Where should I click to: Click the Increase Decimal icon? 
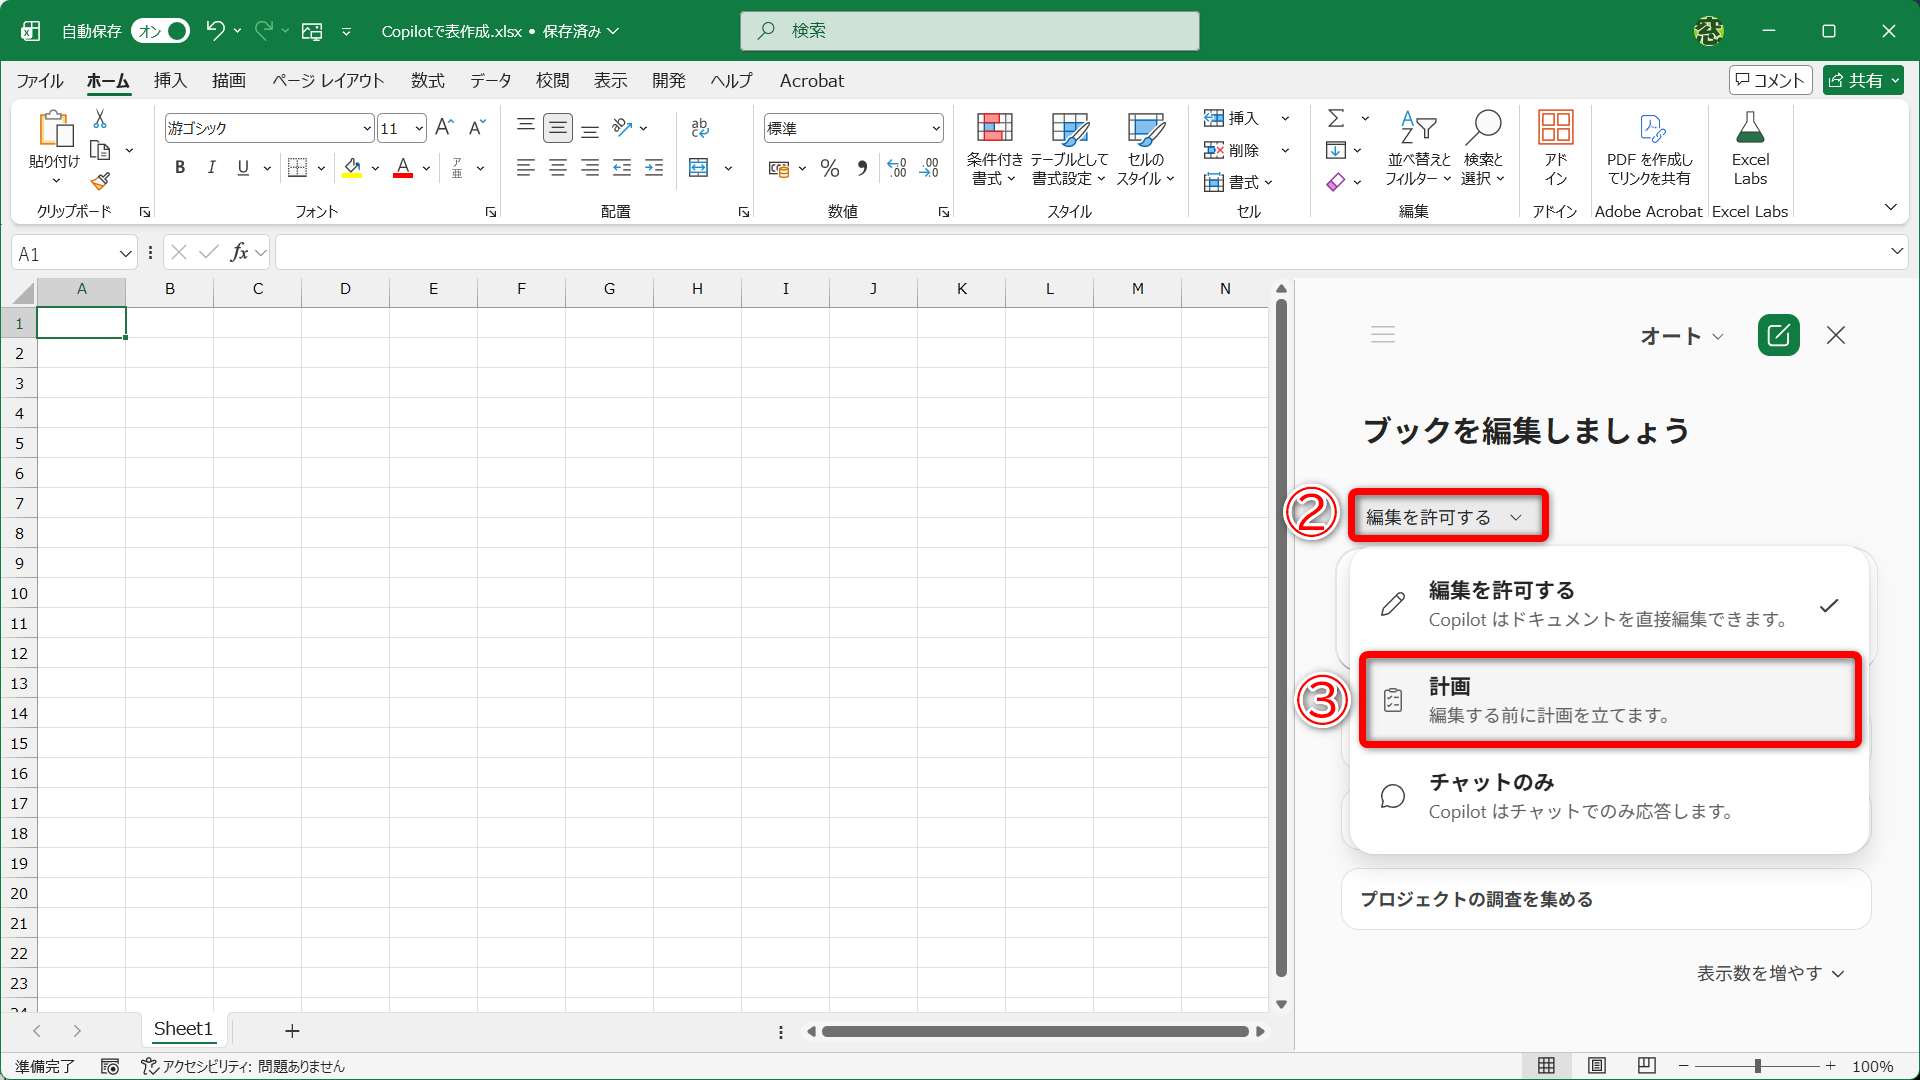[897, 168]
